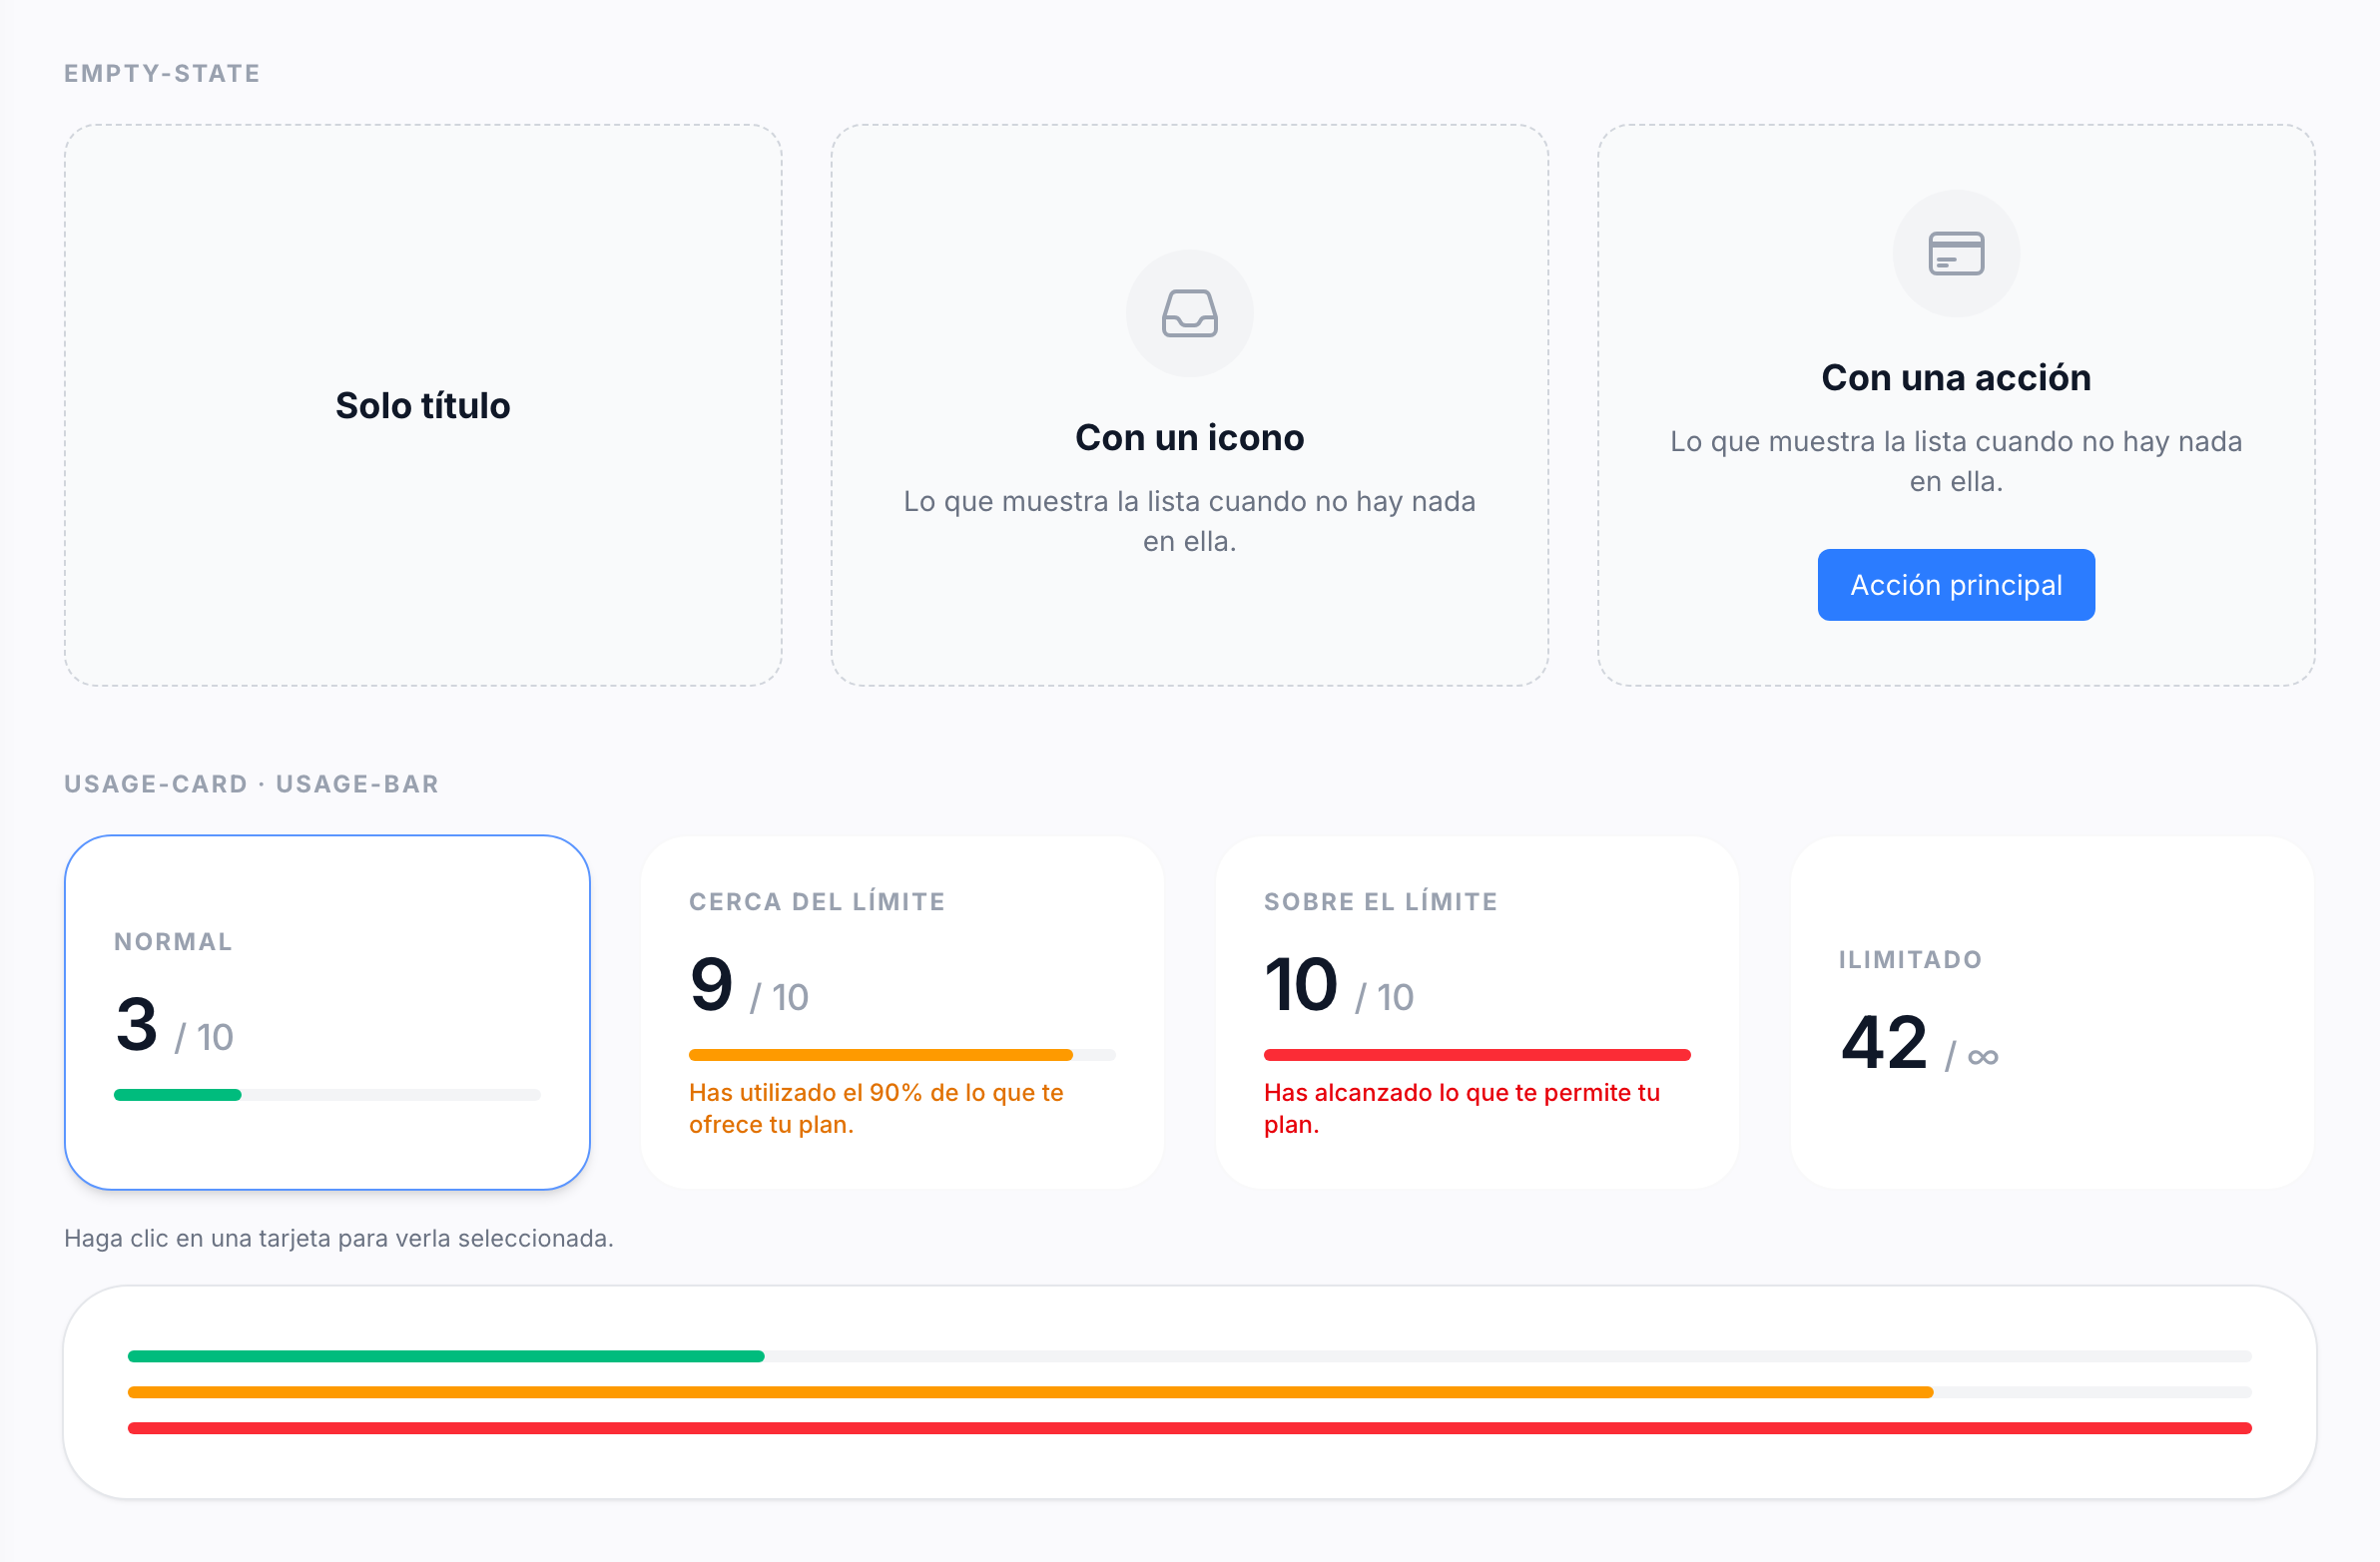Click the orange bar in Cerca del límite card

[x=880, y=1055]
